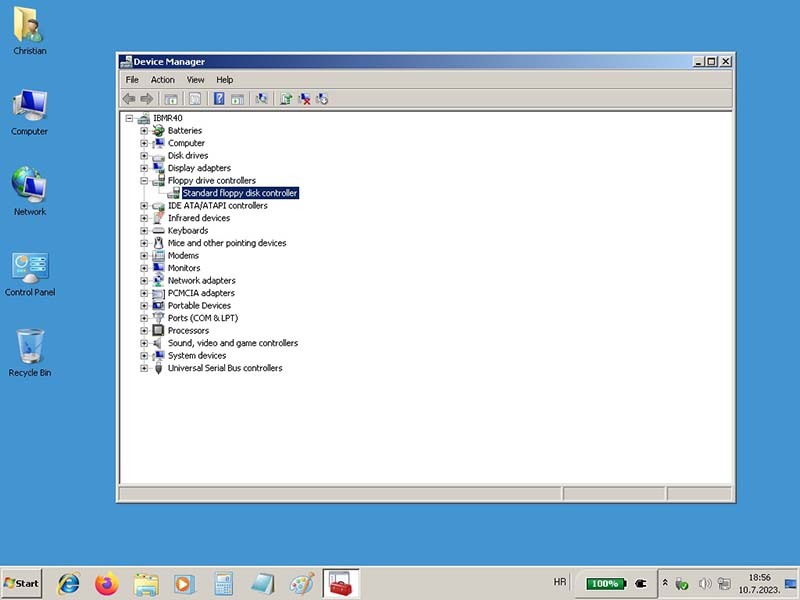The width and height of the screenshot is (800, 600).
Task: Collapse the Floppy drive controllers node
Action: [x=144, y=181]
